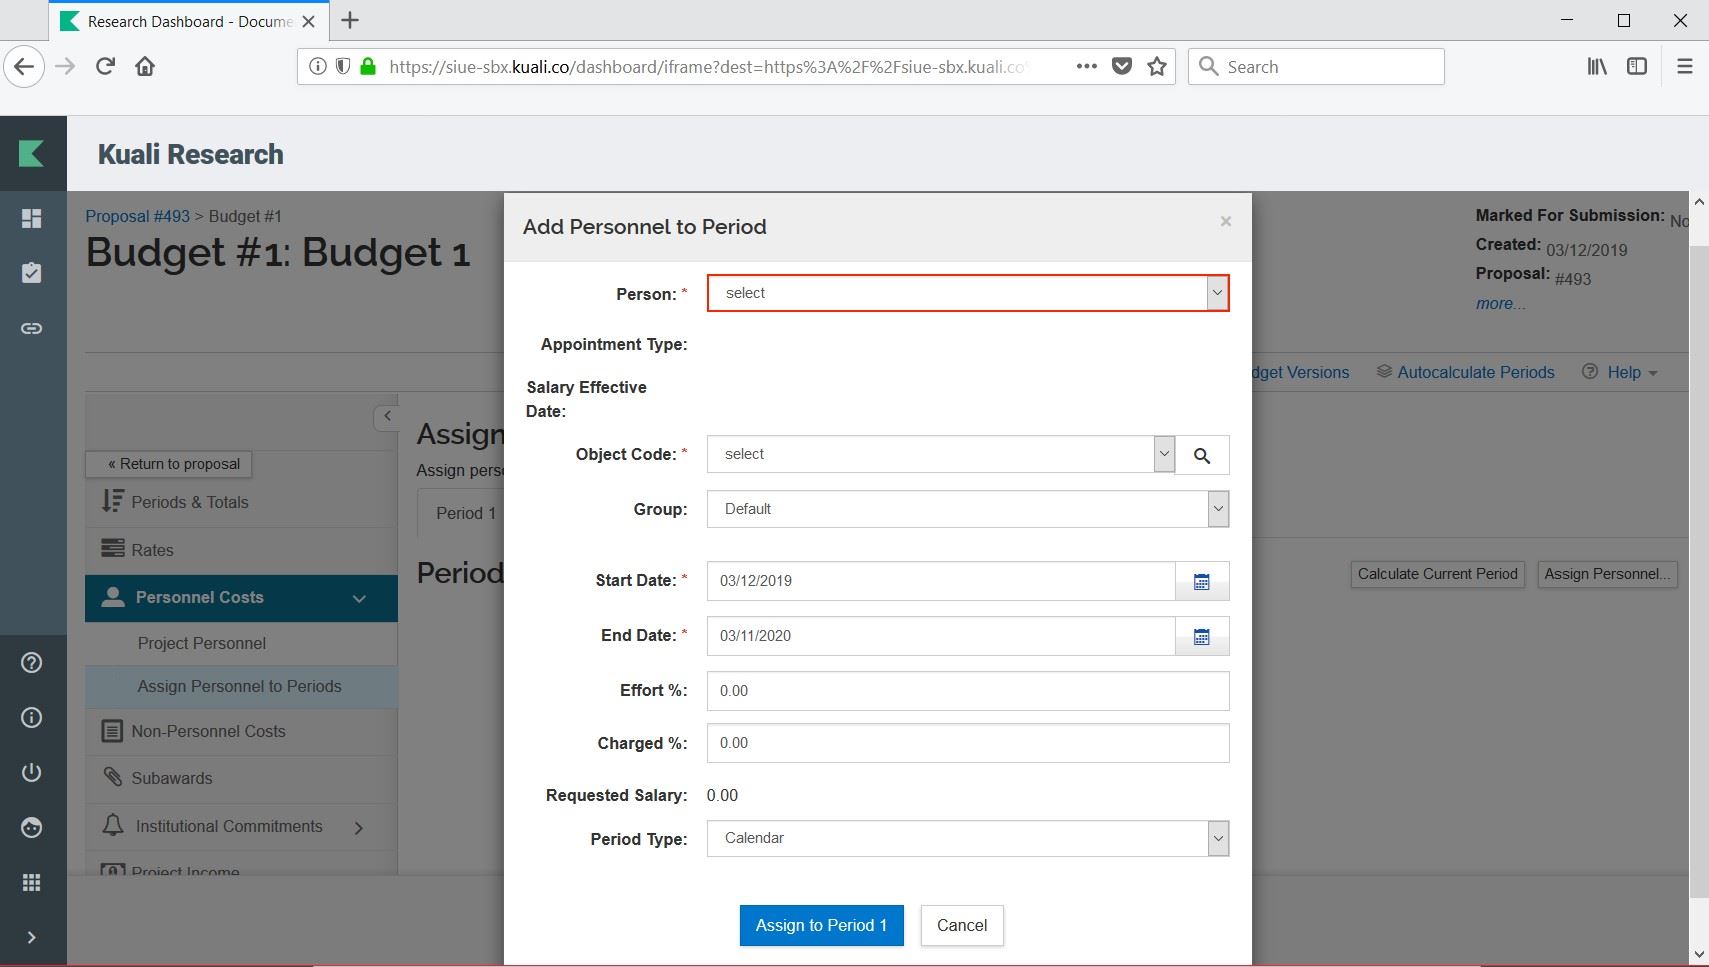Click the Effort % input field
Screen dimensions: 1709x967
(x=966, y=691)
